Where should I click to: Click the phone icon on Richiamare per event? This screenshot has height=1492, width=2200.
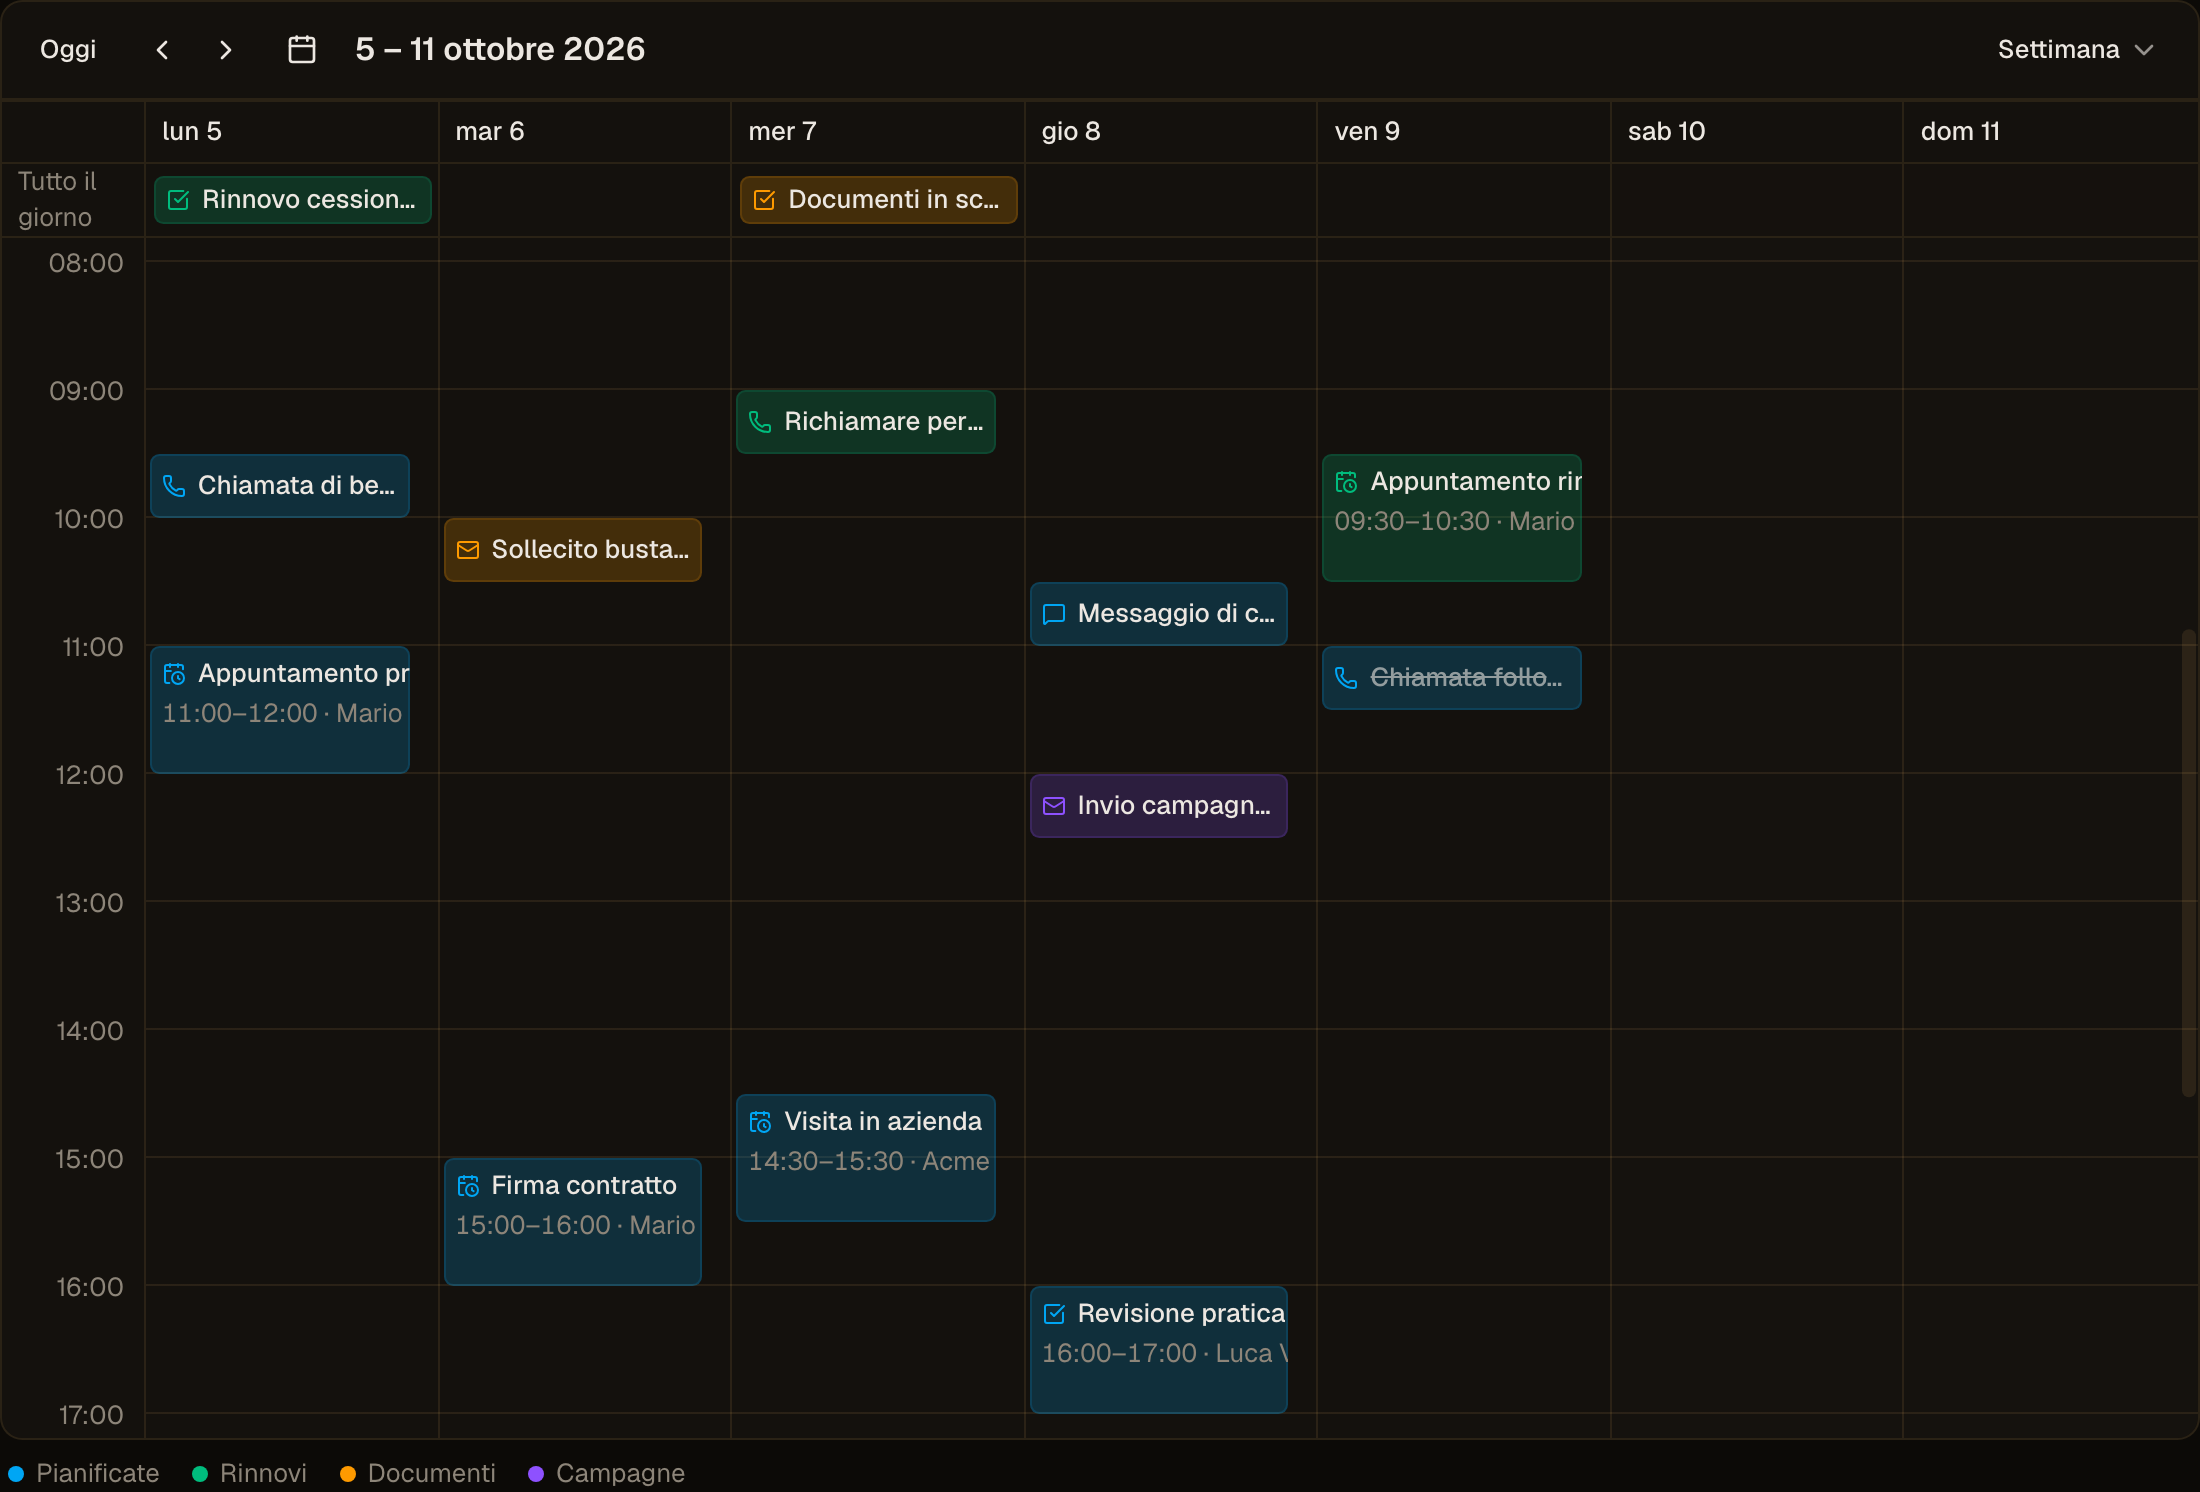(761, 422)
